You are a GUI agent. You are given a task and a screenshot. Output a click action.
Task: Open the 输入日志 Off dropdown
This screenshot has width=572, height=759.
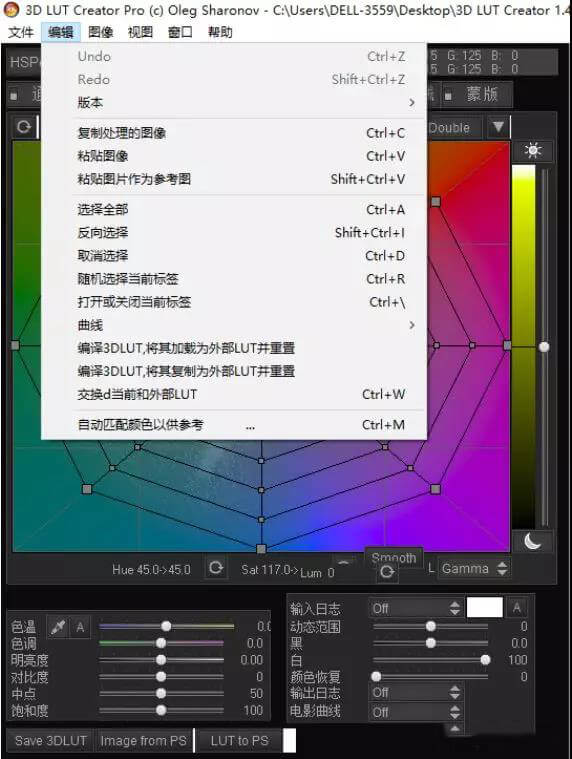click(416, 608)
